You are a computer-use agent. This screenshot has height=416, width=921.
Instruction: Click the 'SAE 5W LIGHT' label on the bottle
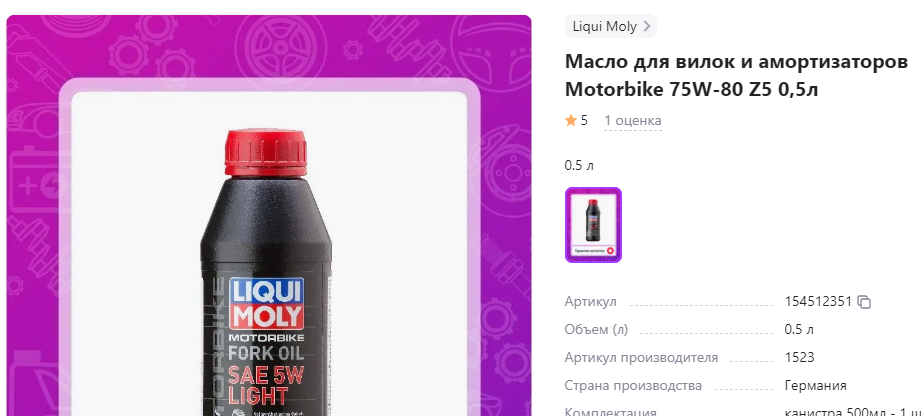point(265,385)
